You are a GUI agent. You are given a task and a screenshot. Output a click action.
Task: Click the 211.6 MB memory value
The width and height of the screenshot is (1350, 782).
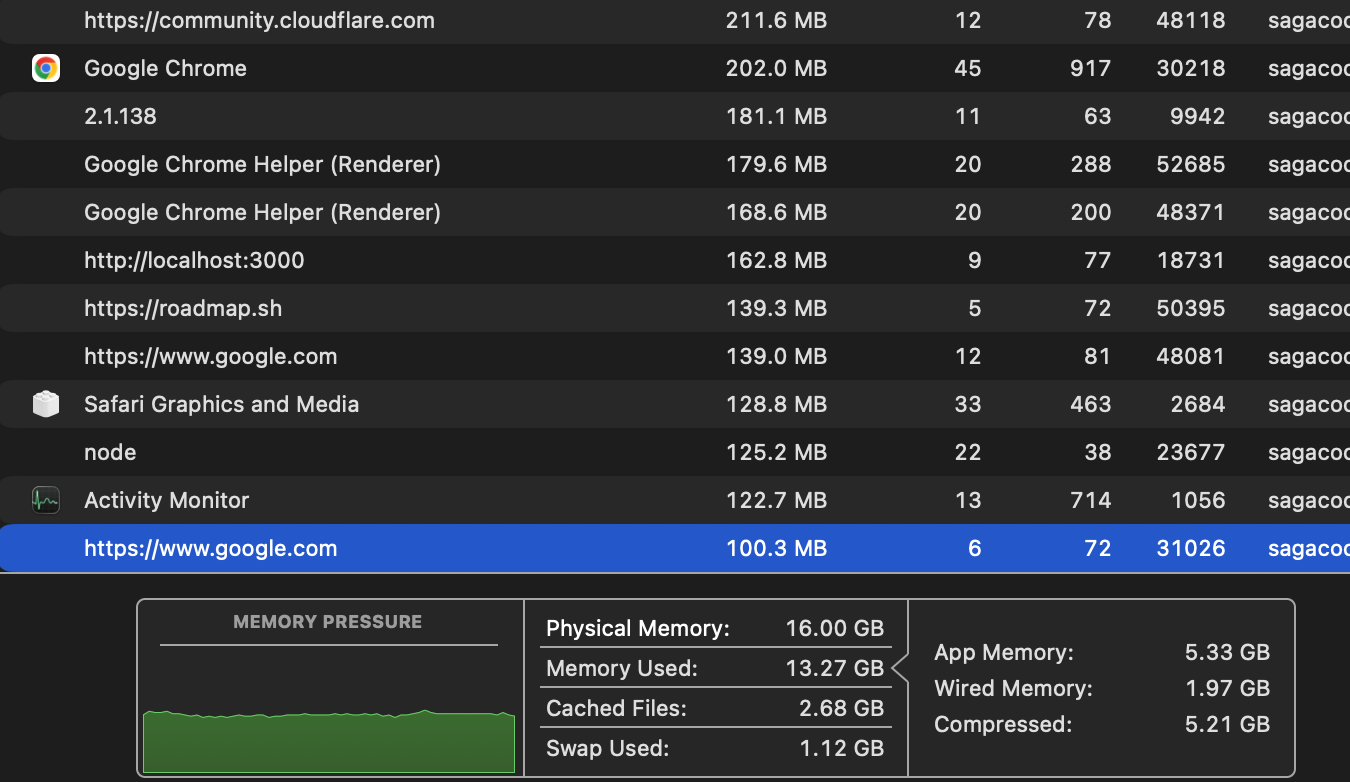tap(776, 20)
